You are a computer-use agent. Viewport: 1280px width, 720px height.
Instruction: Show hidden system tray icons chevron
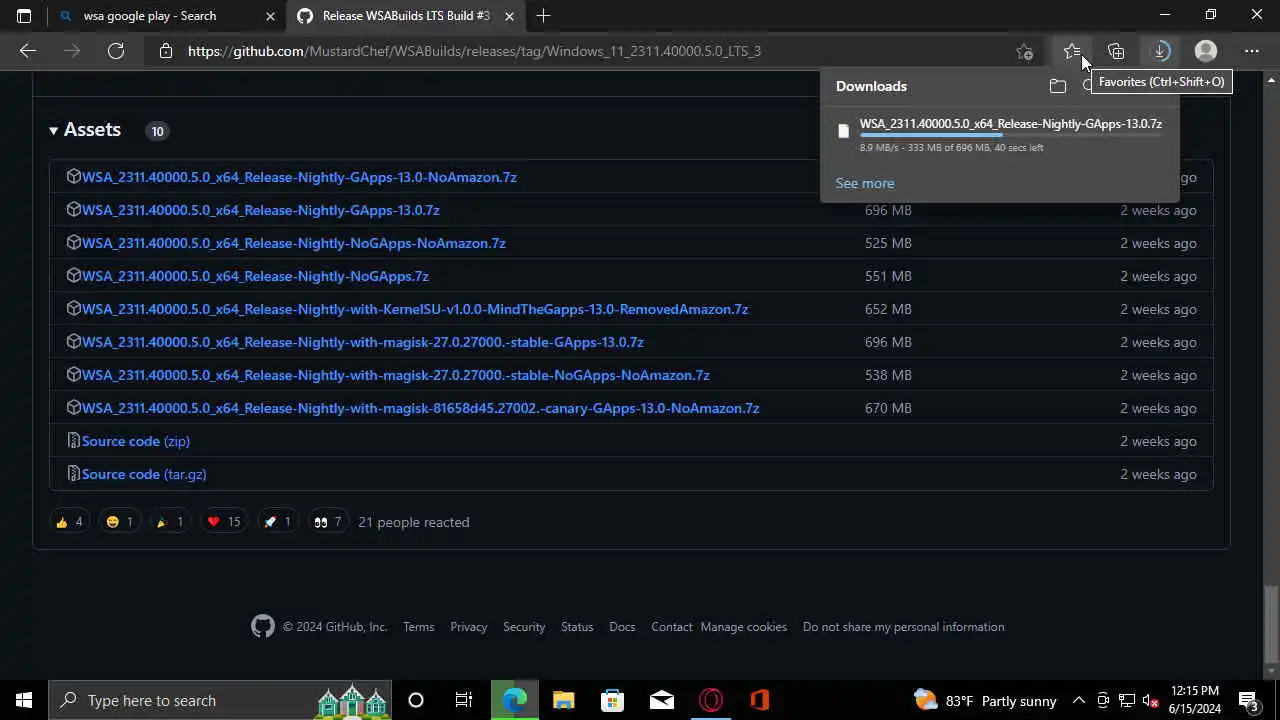click(x=1078, y=700)
